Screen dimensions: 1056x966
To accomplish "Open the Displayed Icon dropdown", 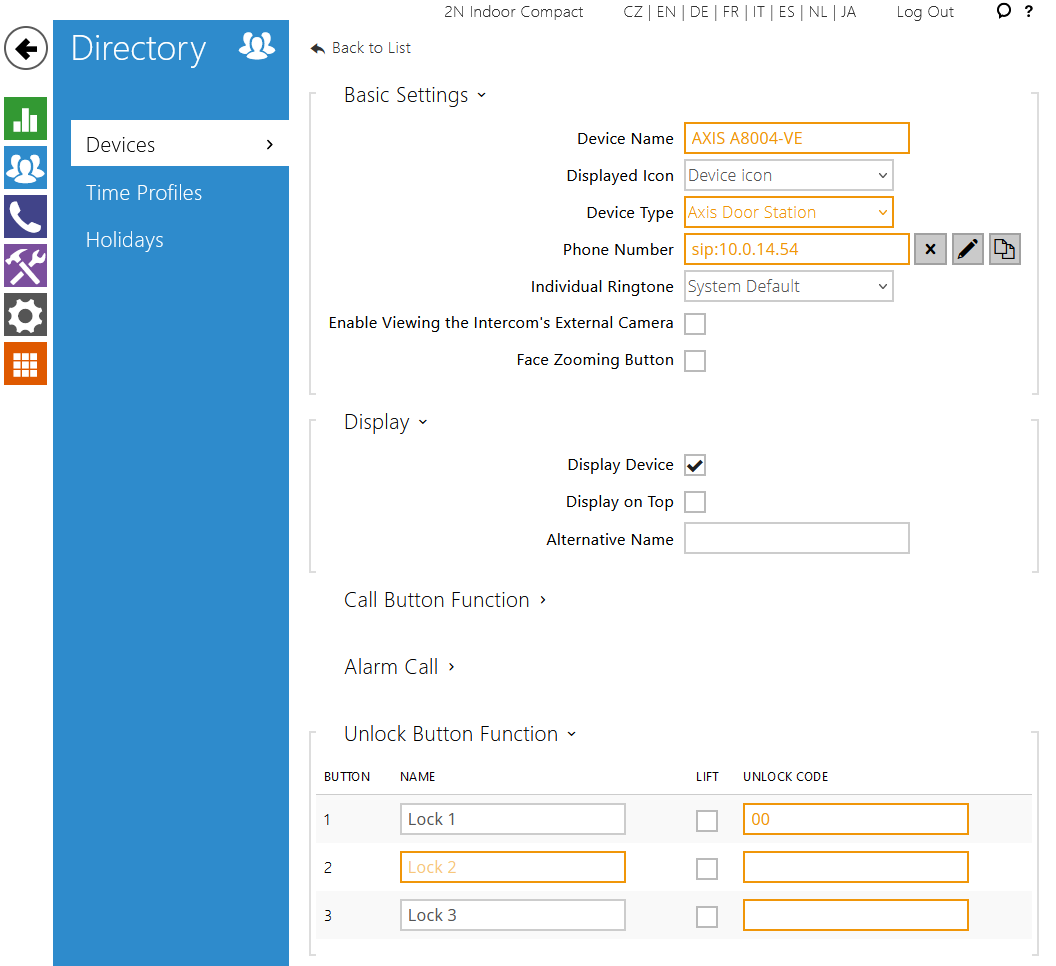I will [x=789, y=175].
